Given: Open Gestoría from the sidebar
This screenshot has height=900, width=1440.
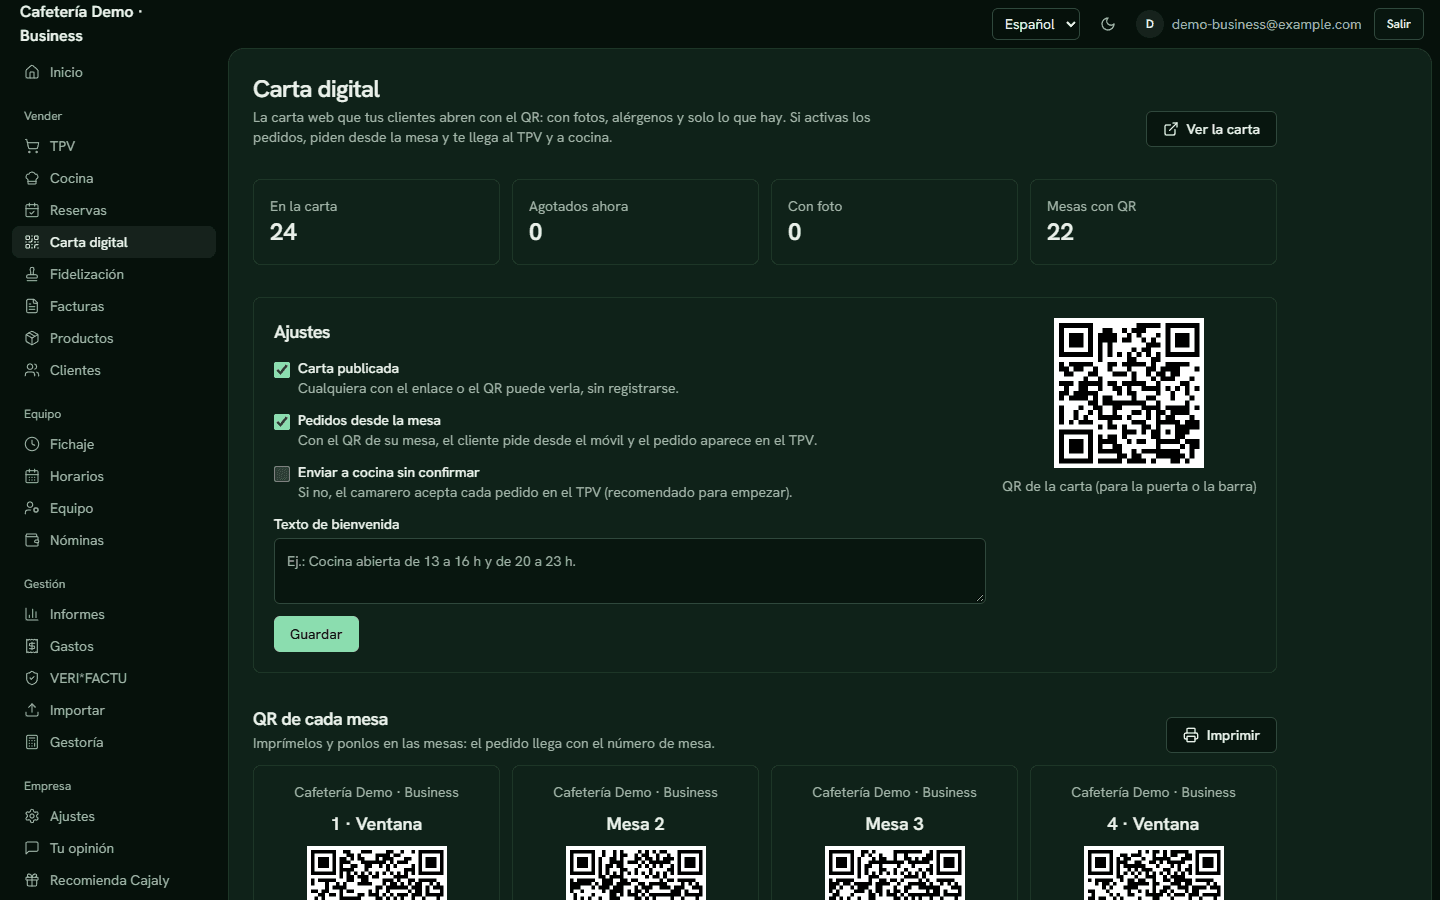Looking at the screenshot, I should coord(114,742).
